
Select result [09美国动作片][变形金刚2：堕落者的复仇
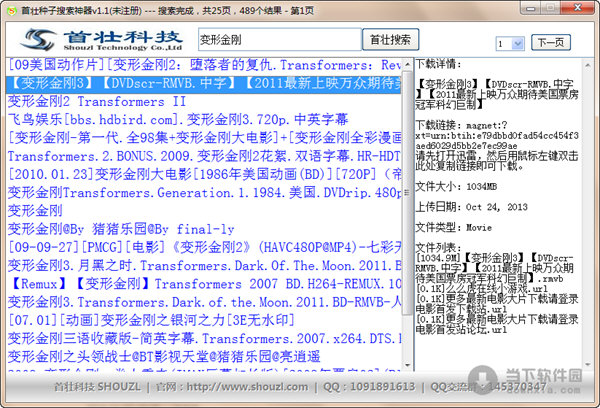(204, 65)
